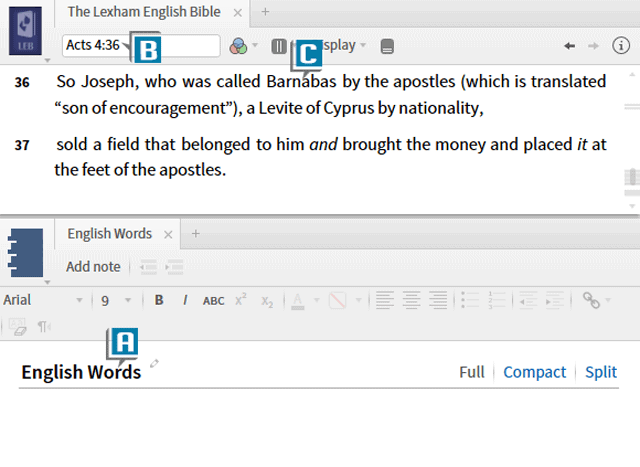Add a new tab in notes panel
The height and width of the screenshot is (467, 640).
pos(196,234)
